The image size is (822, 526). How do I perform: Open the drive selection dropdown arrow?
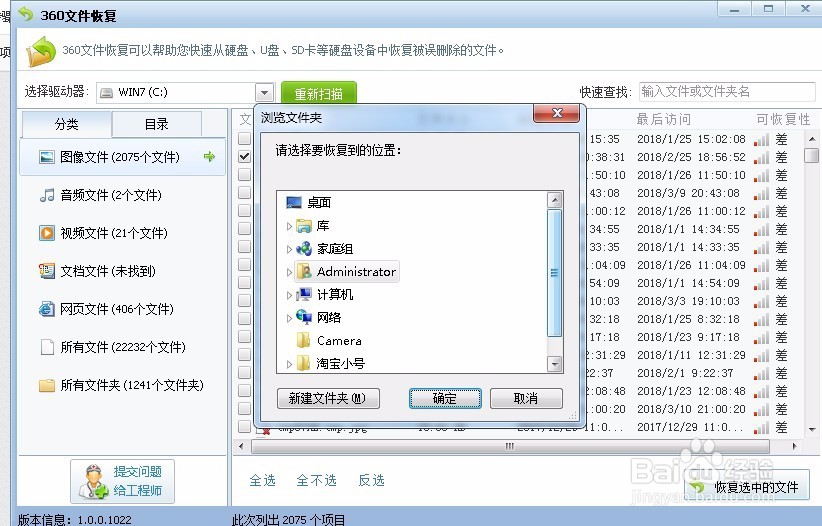(265, 93)
